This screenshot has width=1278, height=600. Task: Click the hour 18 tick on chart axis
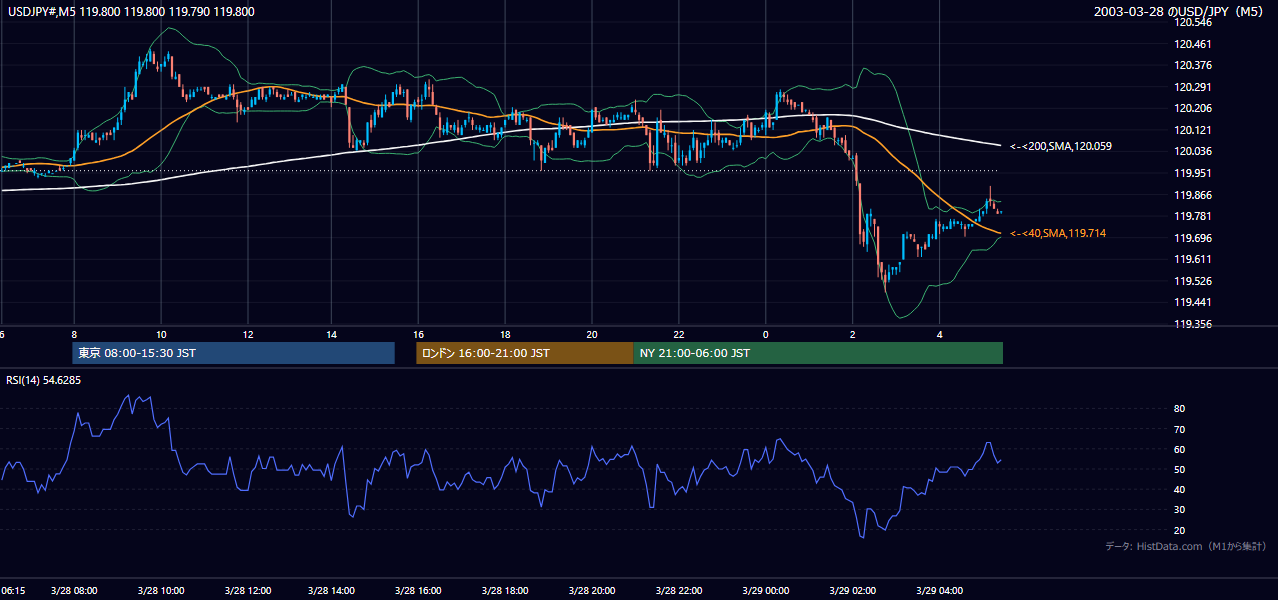coord(506,334)
